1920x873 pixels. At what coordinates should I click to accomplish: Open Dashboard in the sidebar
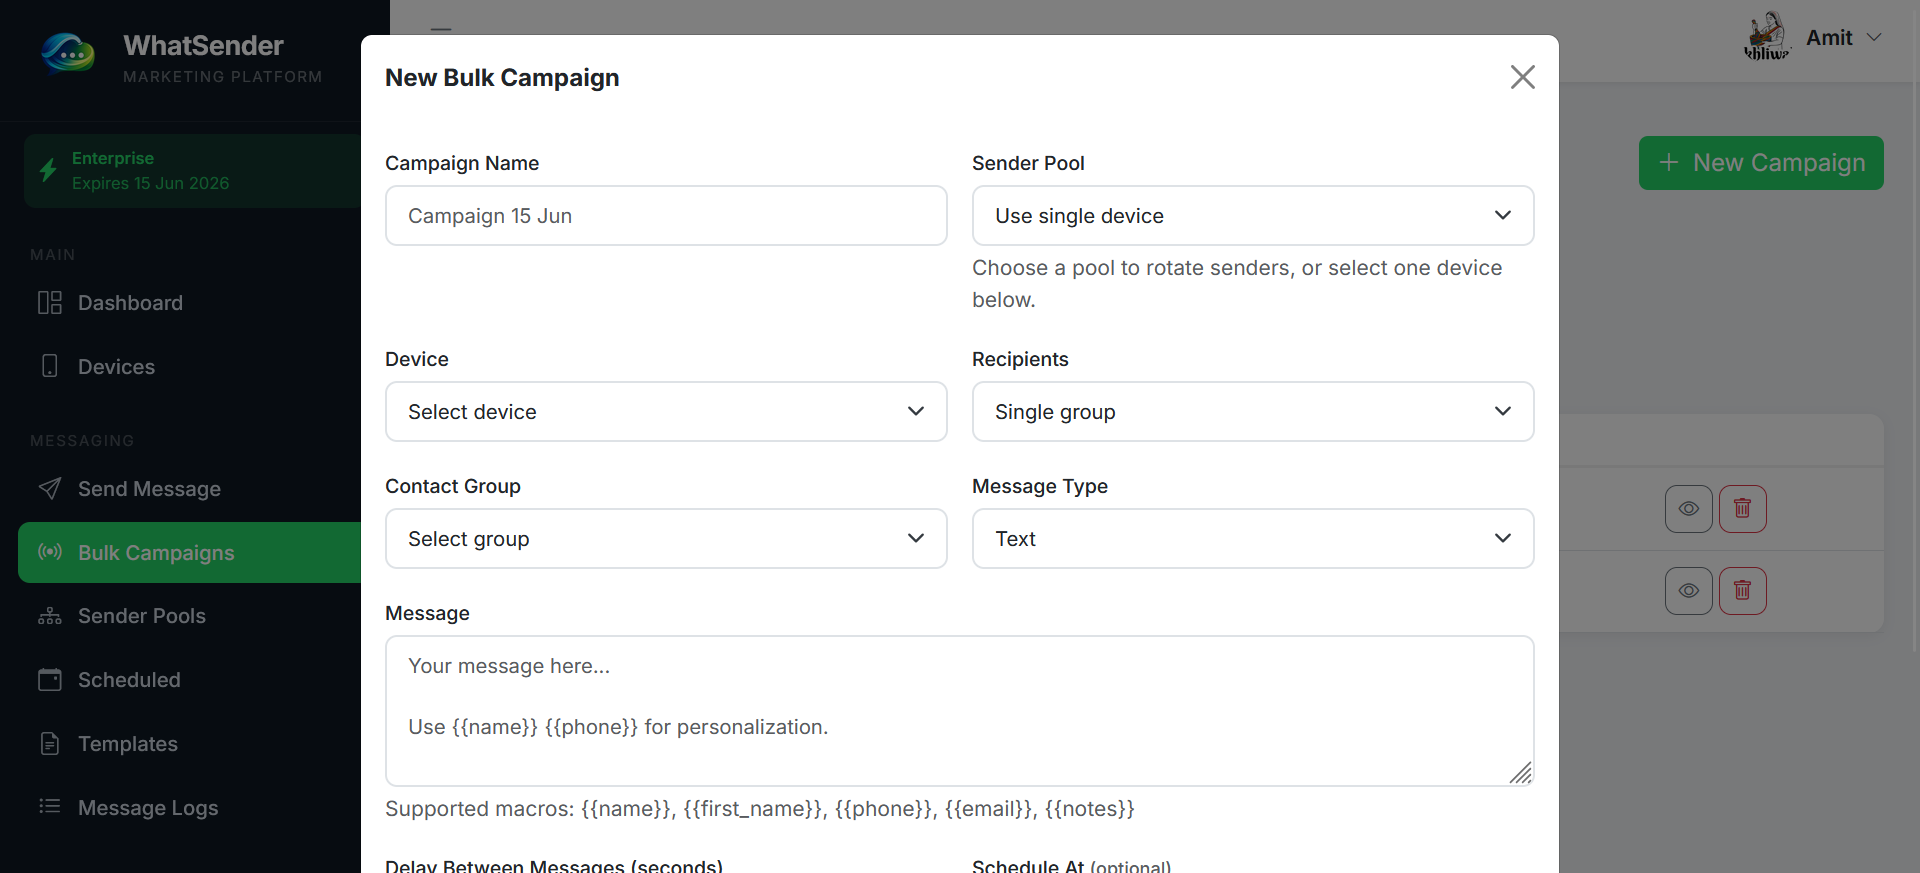point(189,303)
